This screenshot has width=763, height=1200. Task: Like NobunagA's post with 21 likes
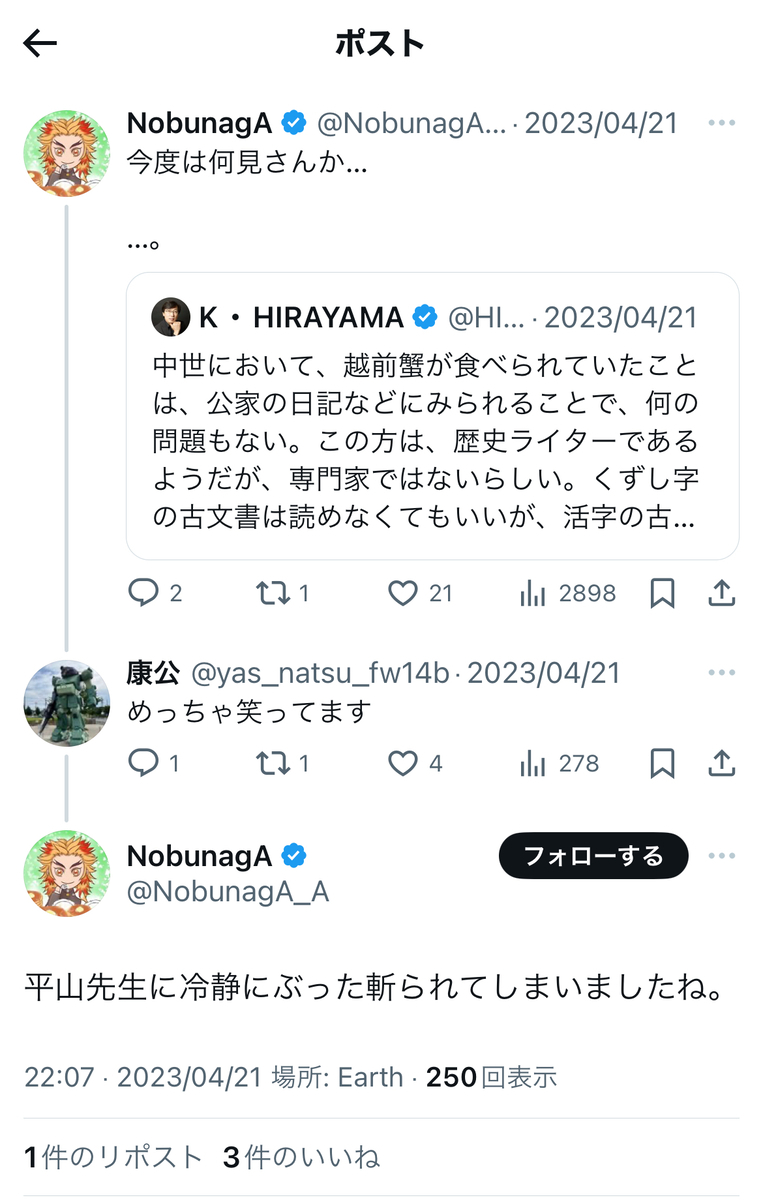coord(403,594)
